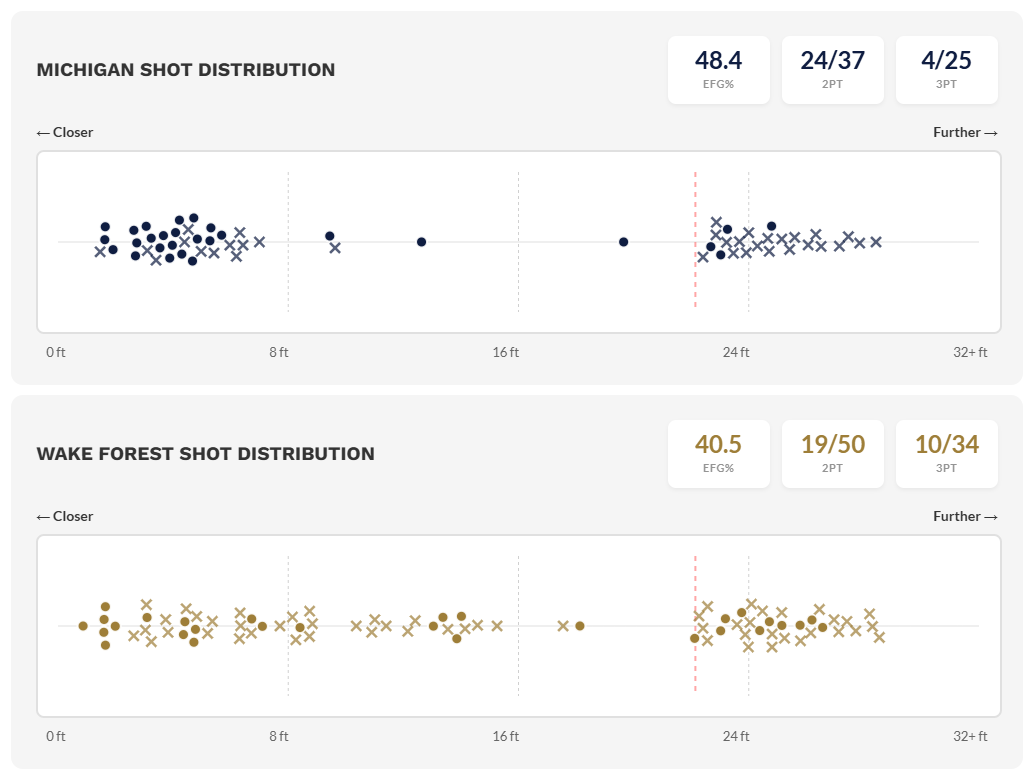Click the Michigan Shot Distribution heading
This screenshot has width=1034, height=783.
click(186, 70)
